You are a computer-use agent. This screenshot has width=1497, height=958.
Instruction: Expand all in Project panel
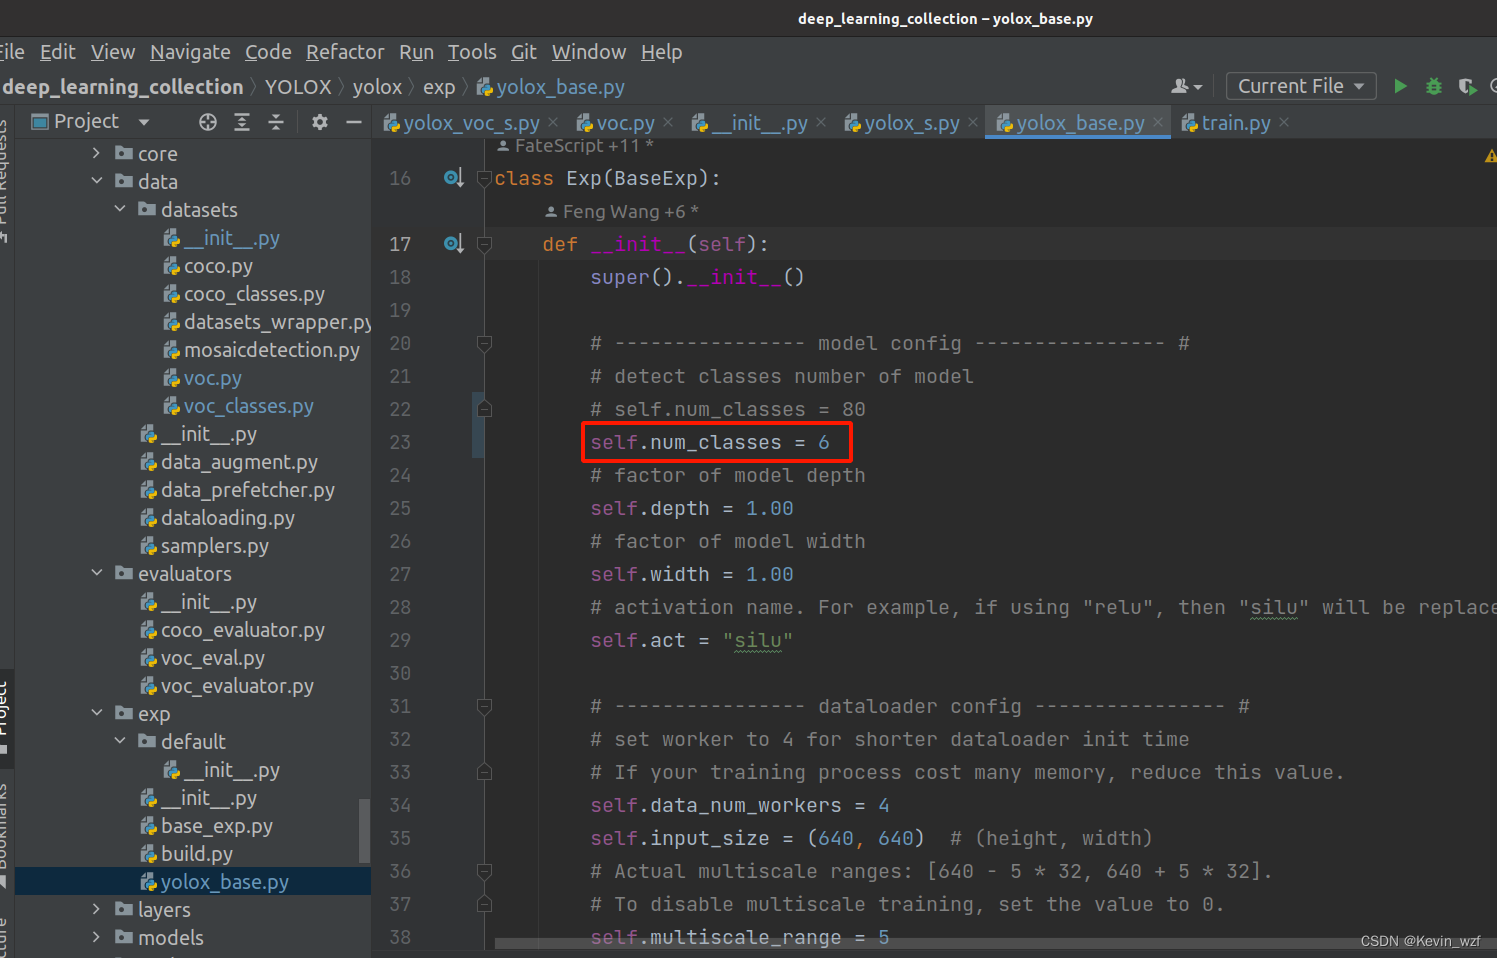(242, 122)
